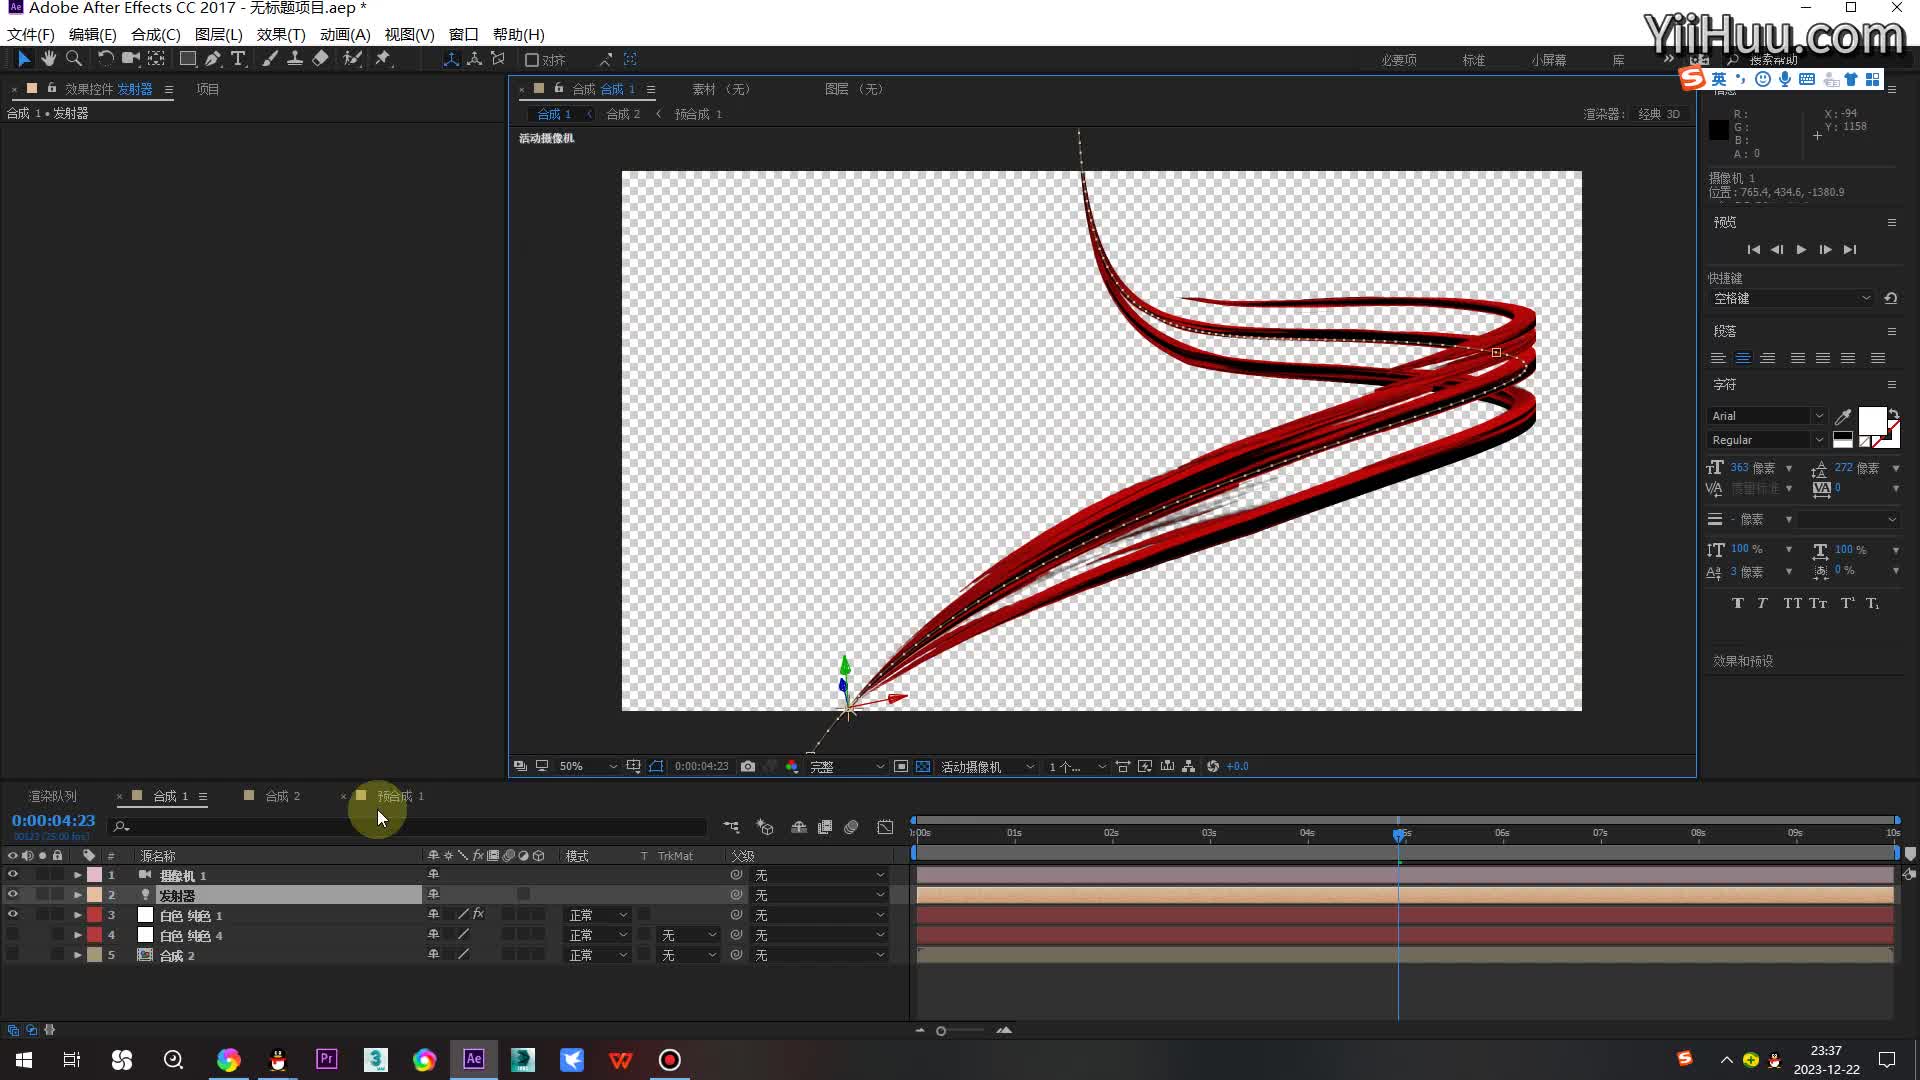Select the Rectangle shape tool
The width and height of the screenshot is (1920, 1080).
click(187, 59)
